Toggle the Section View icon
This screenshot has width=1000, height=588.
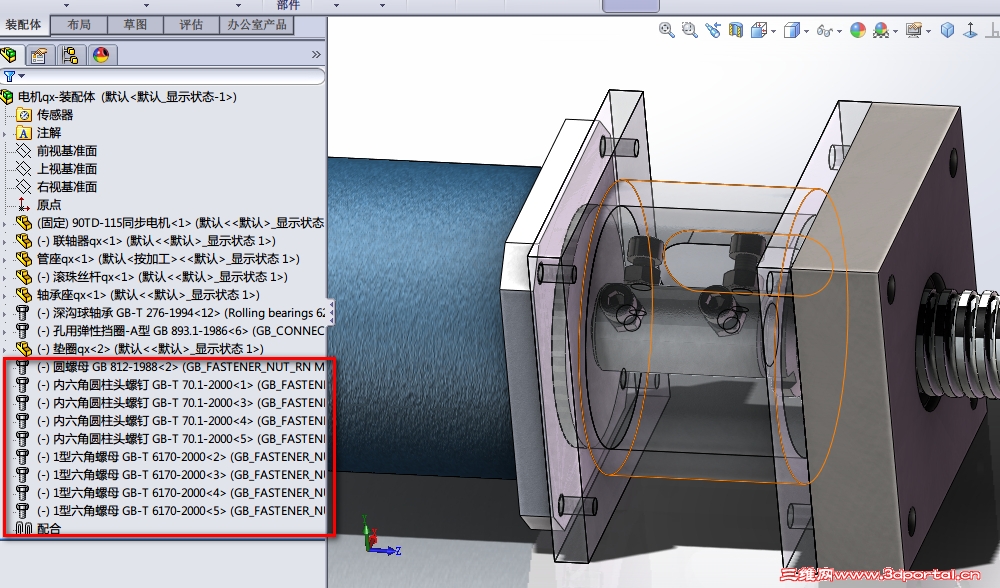pyautogui.click(x=736, y=30)
